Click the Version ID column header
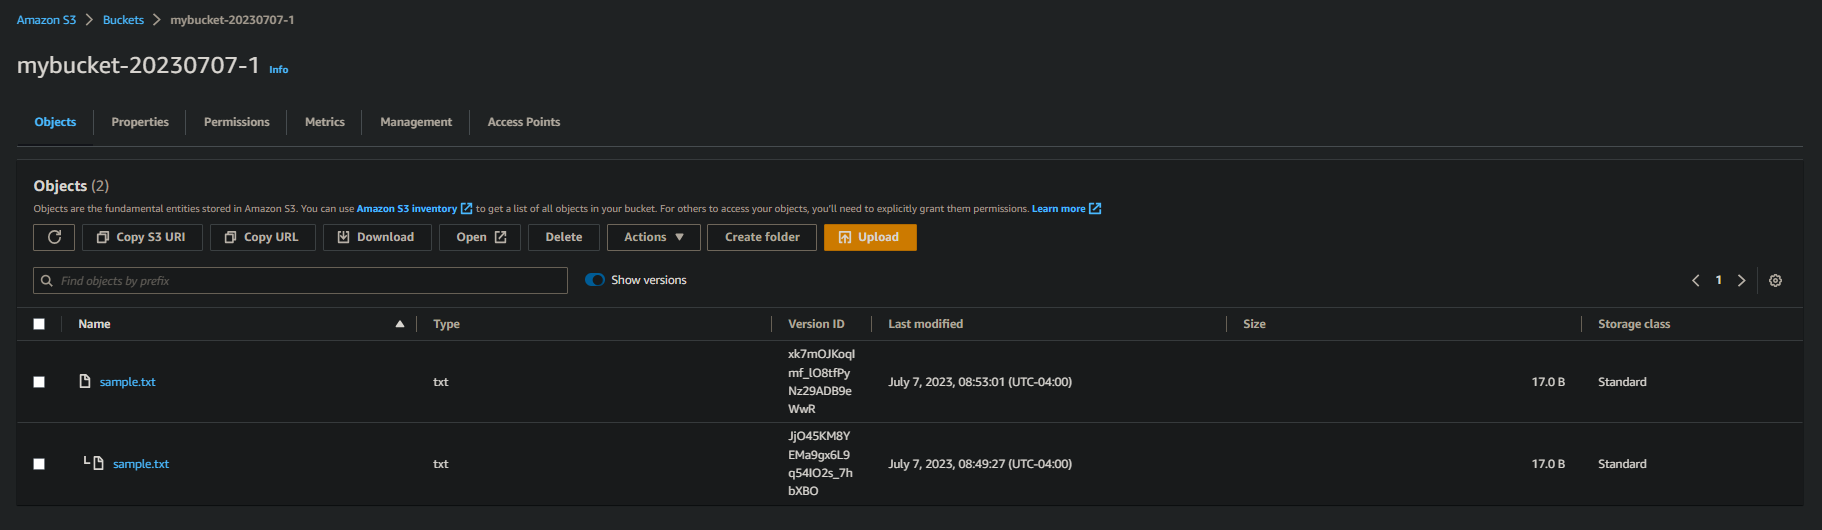 coord(816,324)
